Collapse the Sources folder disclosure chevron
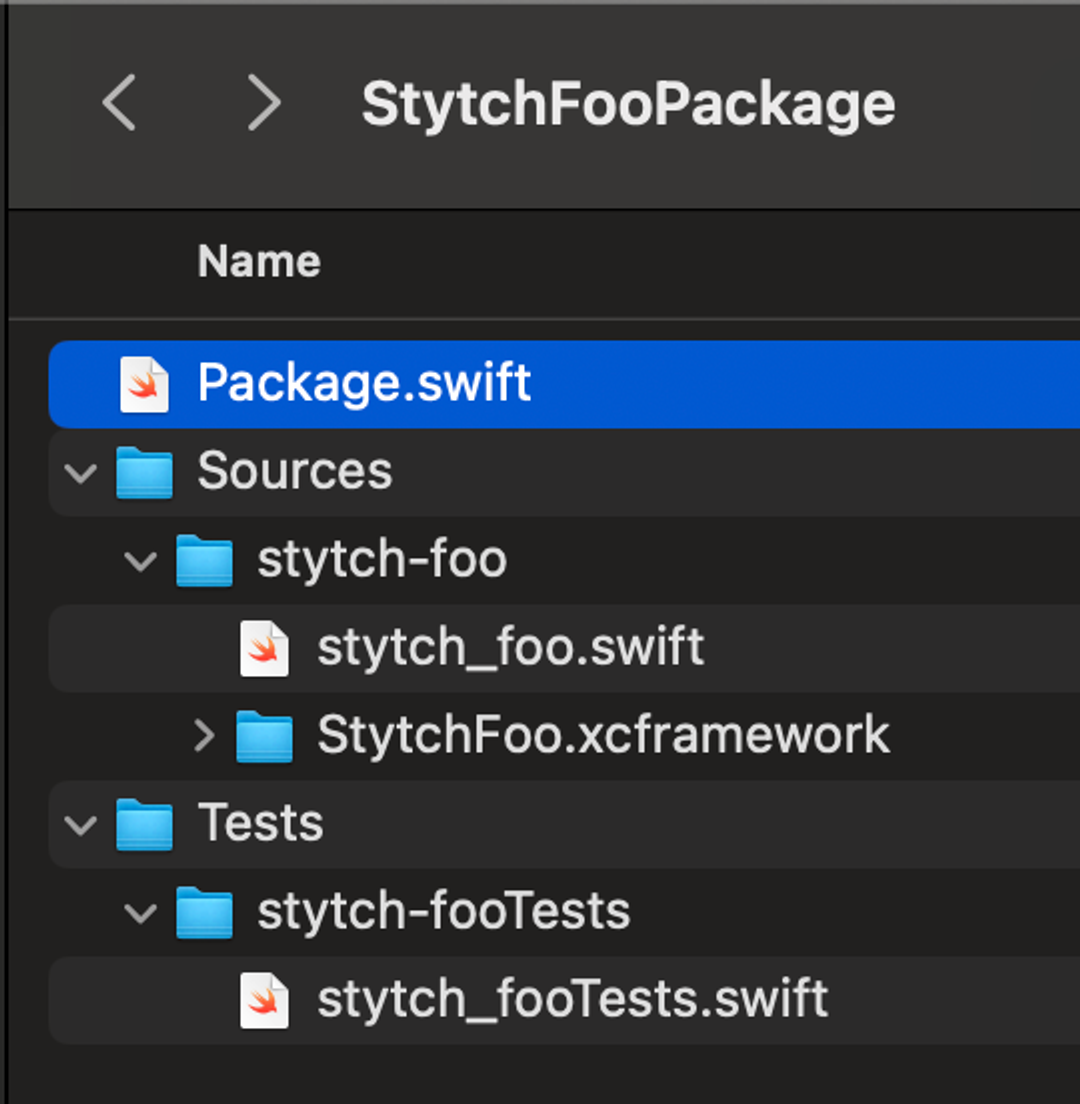The width and height of the screenshot is (1080, 1104). (80, 472)
